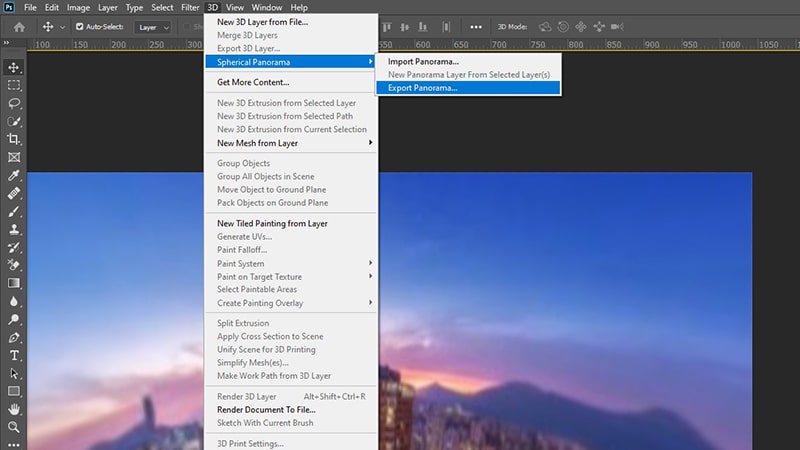This screenshot has height=450, width=800.
Task: Click the align top edges icon
Action: [x=387, y=27]
